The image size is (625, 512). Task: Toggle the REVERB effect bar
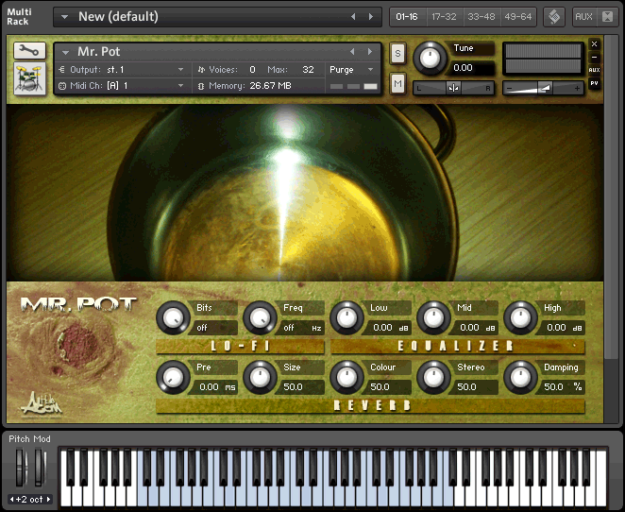(x=371, y=406)
